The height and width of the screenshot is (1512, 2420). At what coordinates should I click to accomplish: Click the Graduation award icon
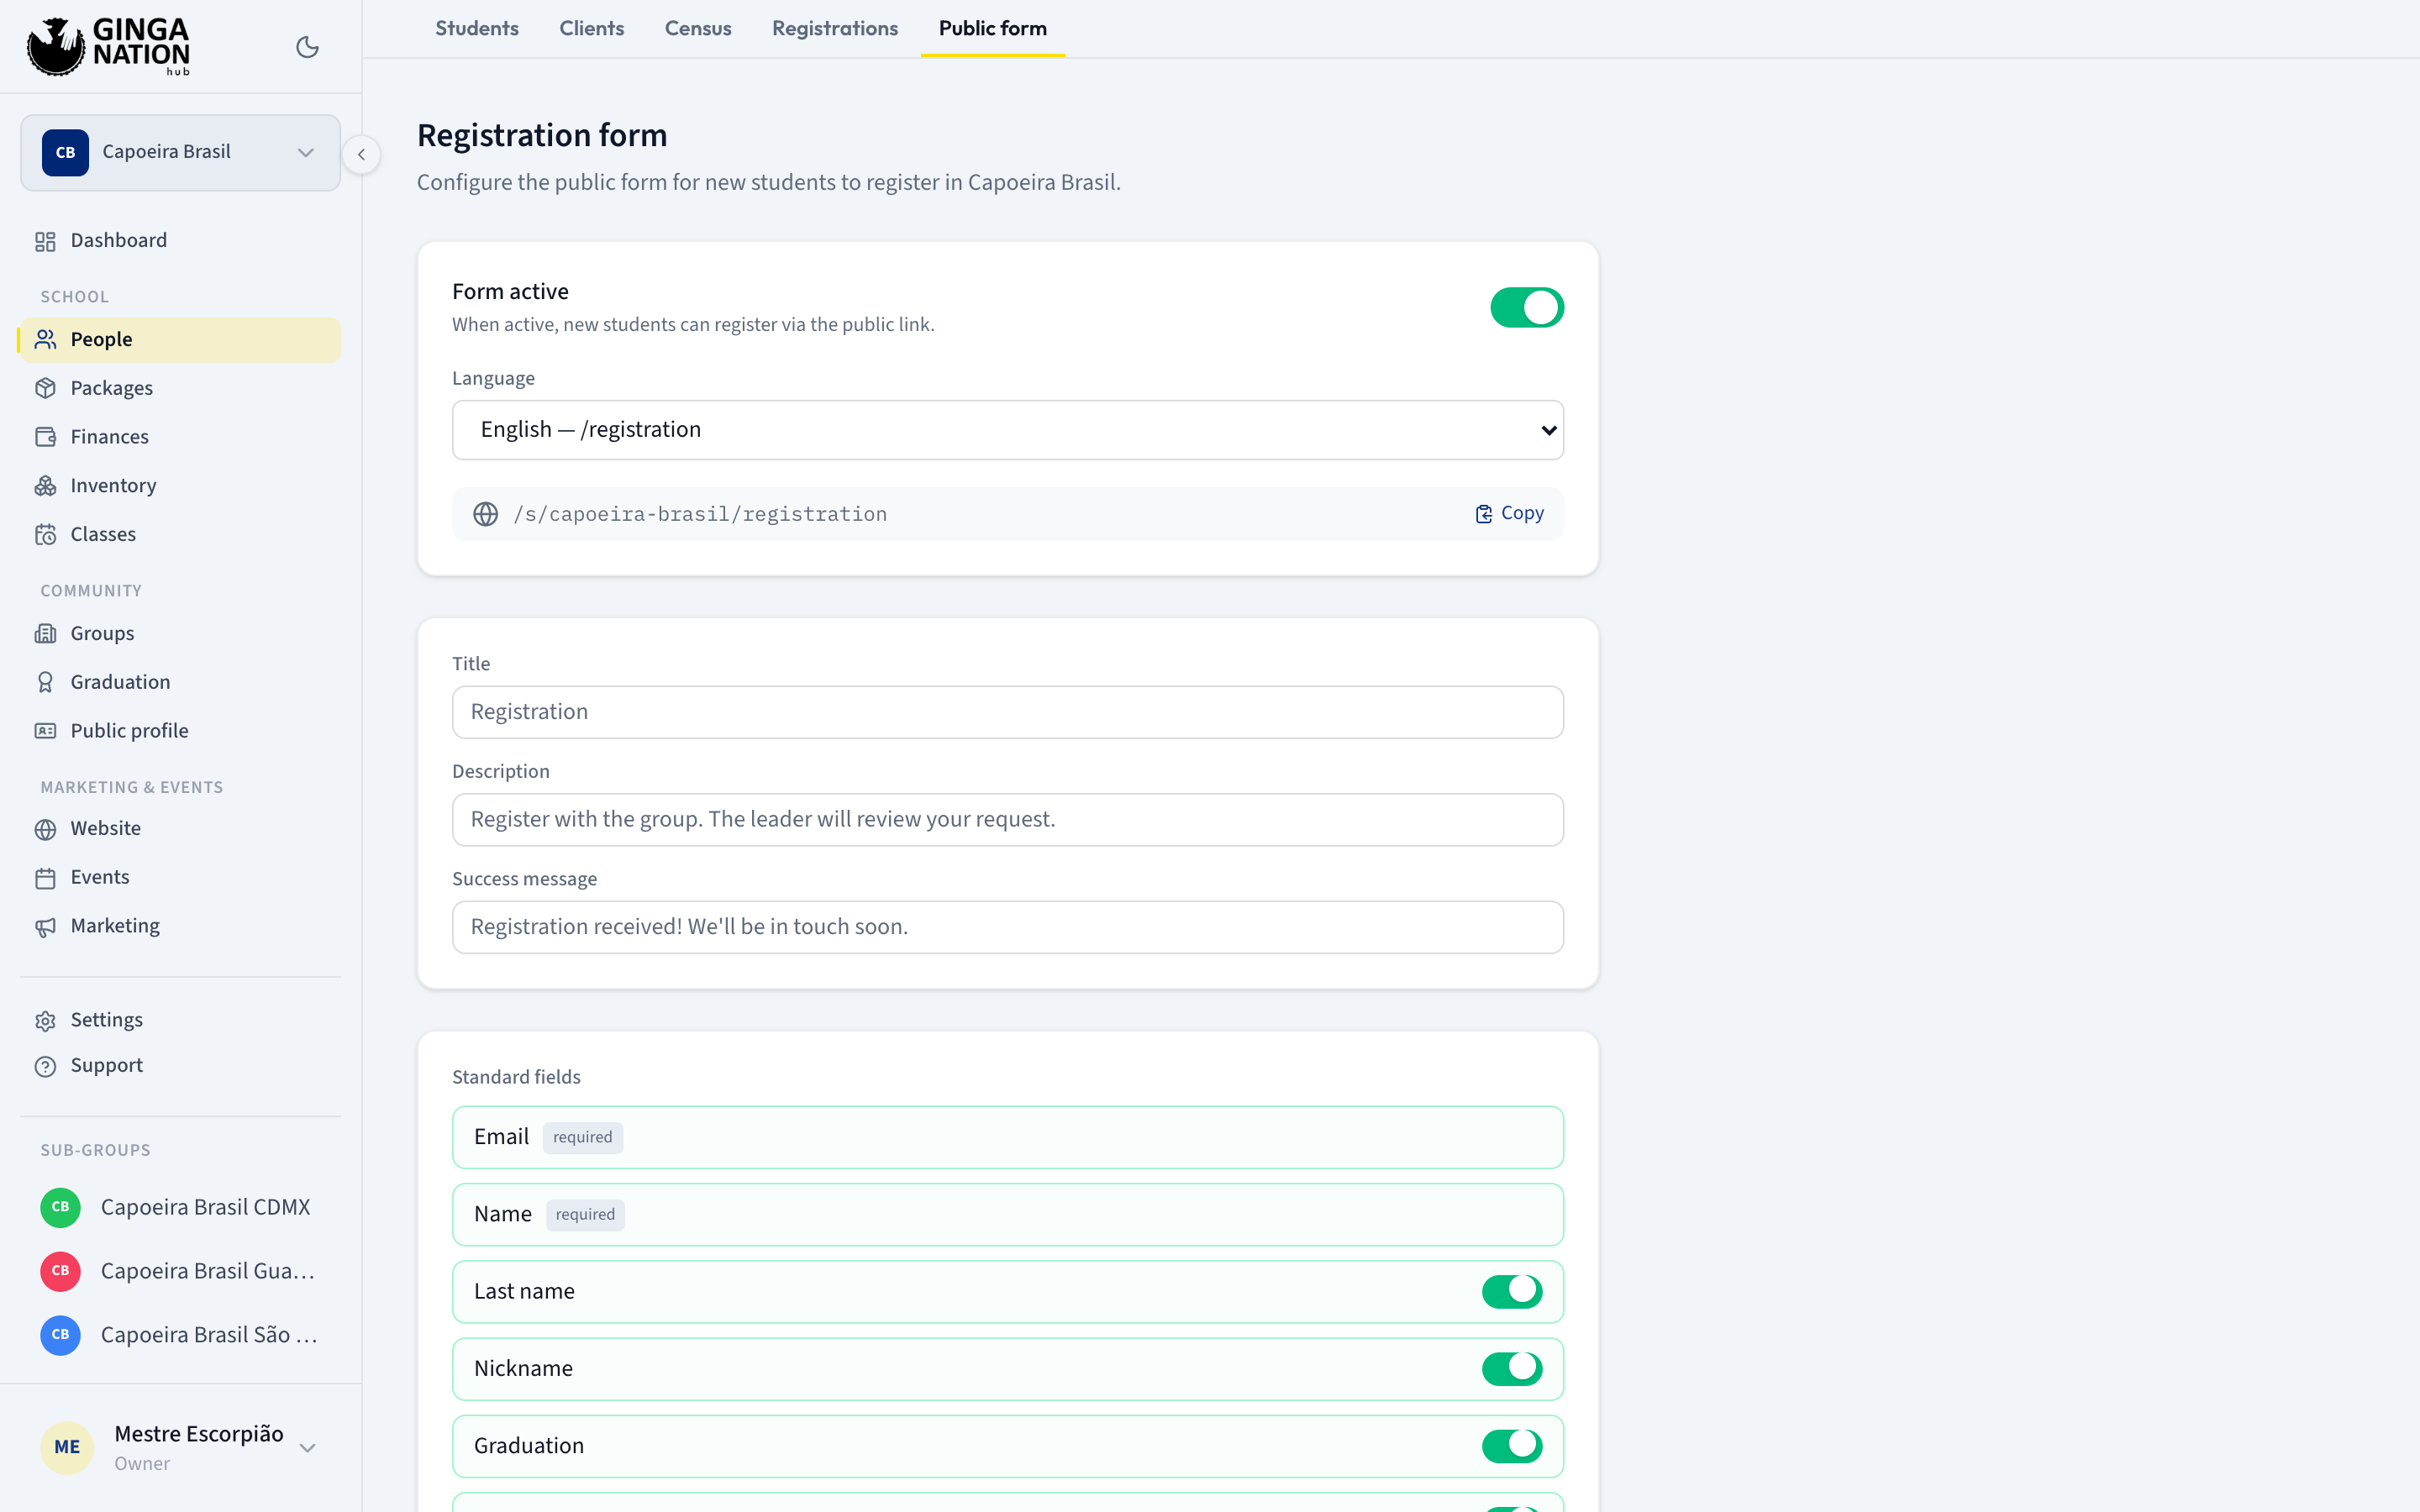coord(45,682)
